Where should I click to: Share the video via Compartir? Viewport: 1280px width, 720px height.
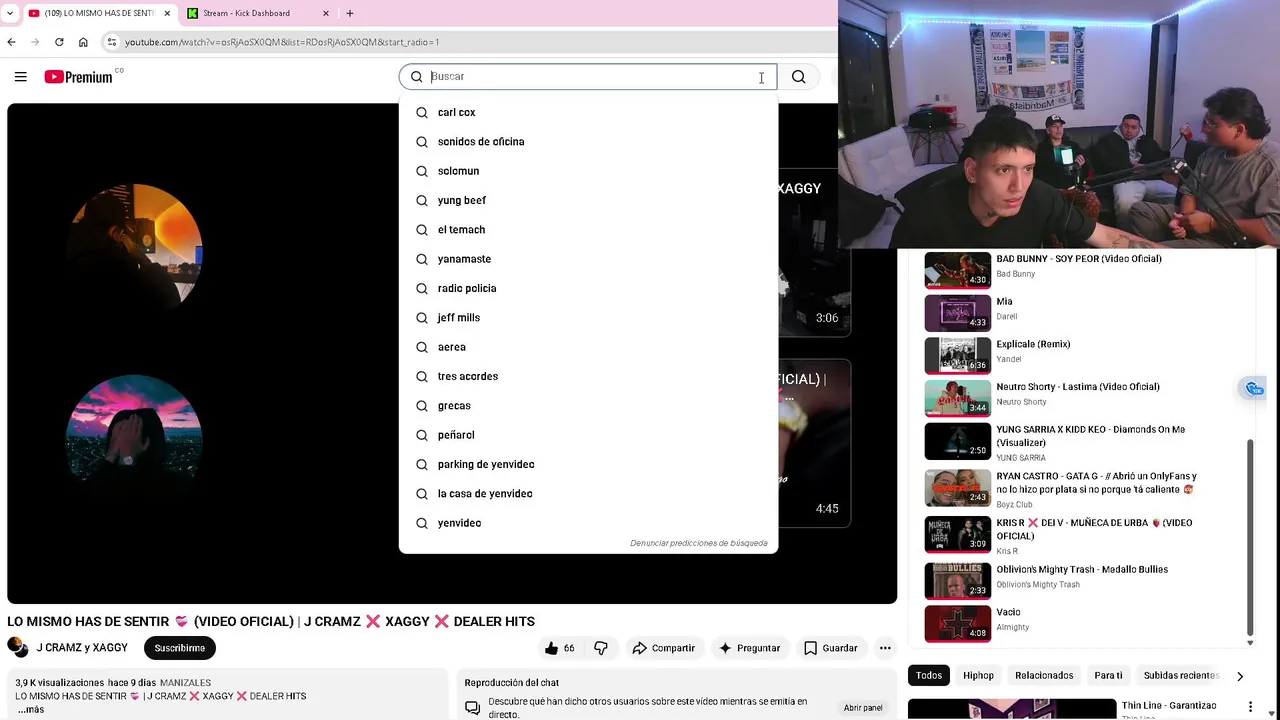click(x=663, y=648)
